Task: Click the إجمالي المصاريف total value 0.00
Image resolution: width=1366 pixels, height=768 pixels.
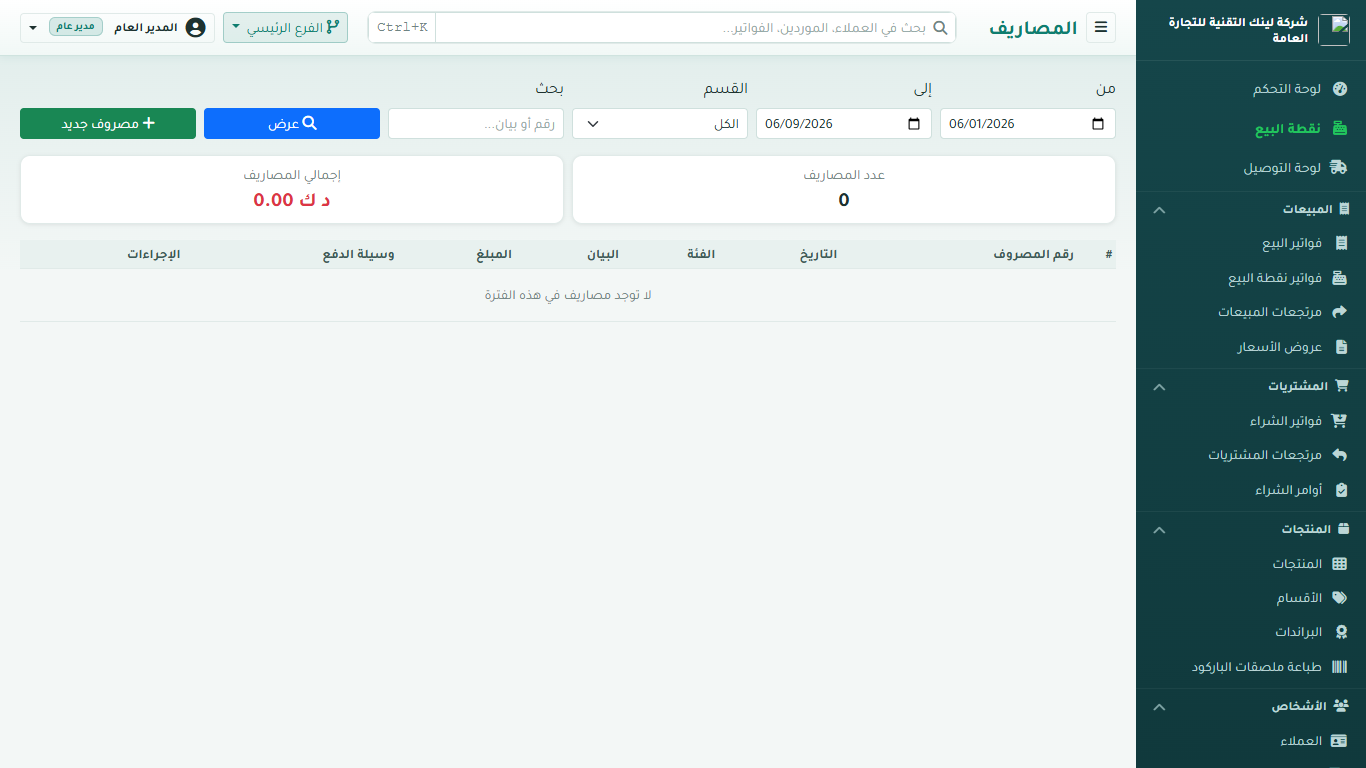Action: [x=292, y=200]
